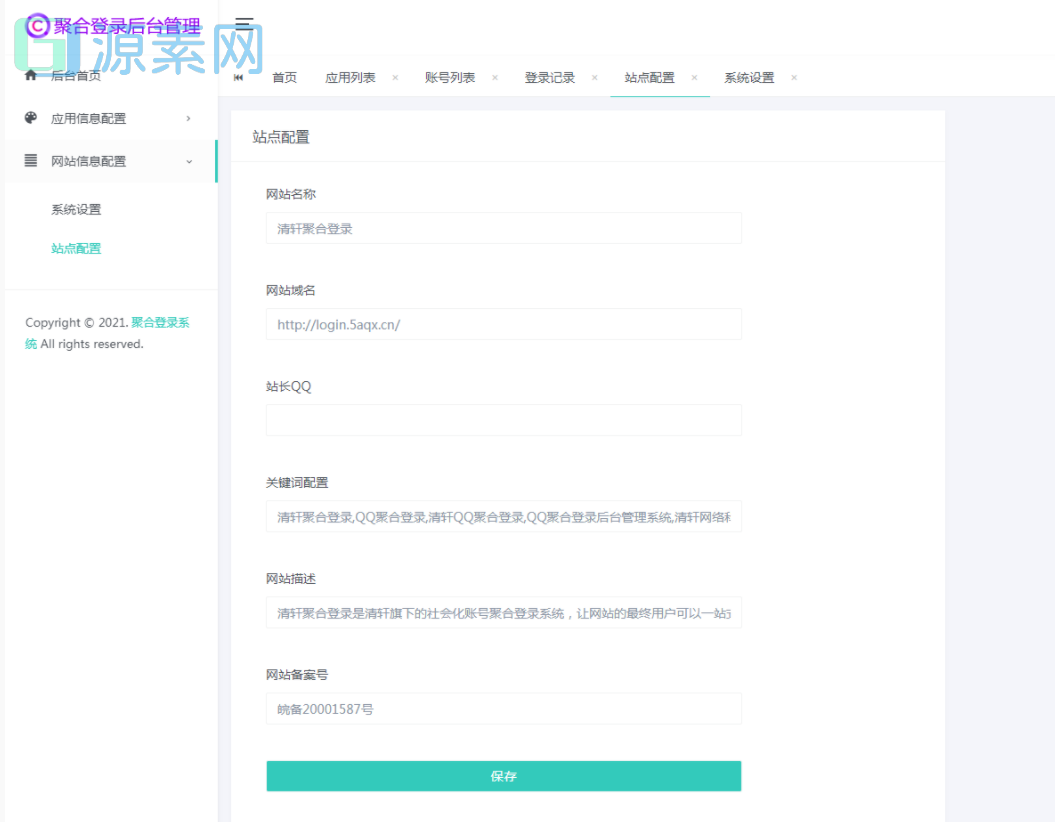1055x822 pixels.
Task: Close the 应用列表 tab
Action: point(394,76)
